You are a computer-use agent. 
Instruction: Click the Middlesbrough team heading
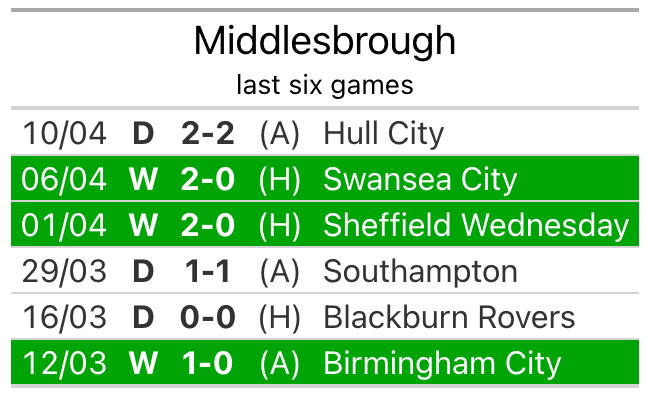pos(325,41)
